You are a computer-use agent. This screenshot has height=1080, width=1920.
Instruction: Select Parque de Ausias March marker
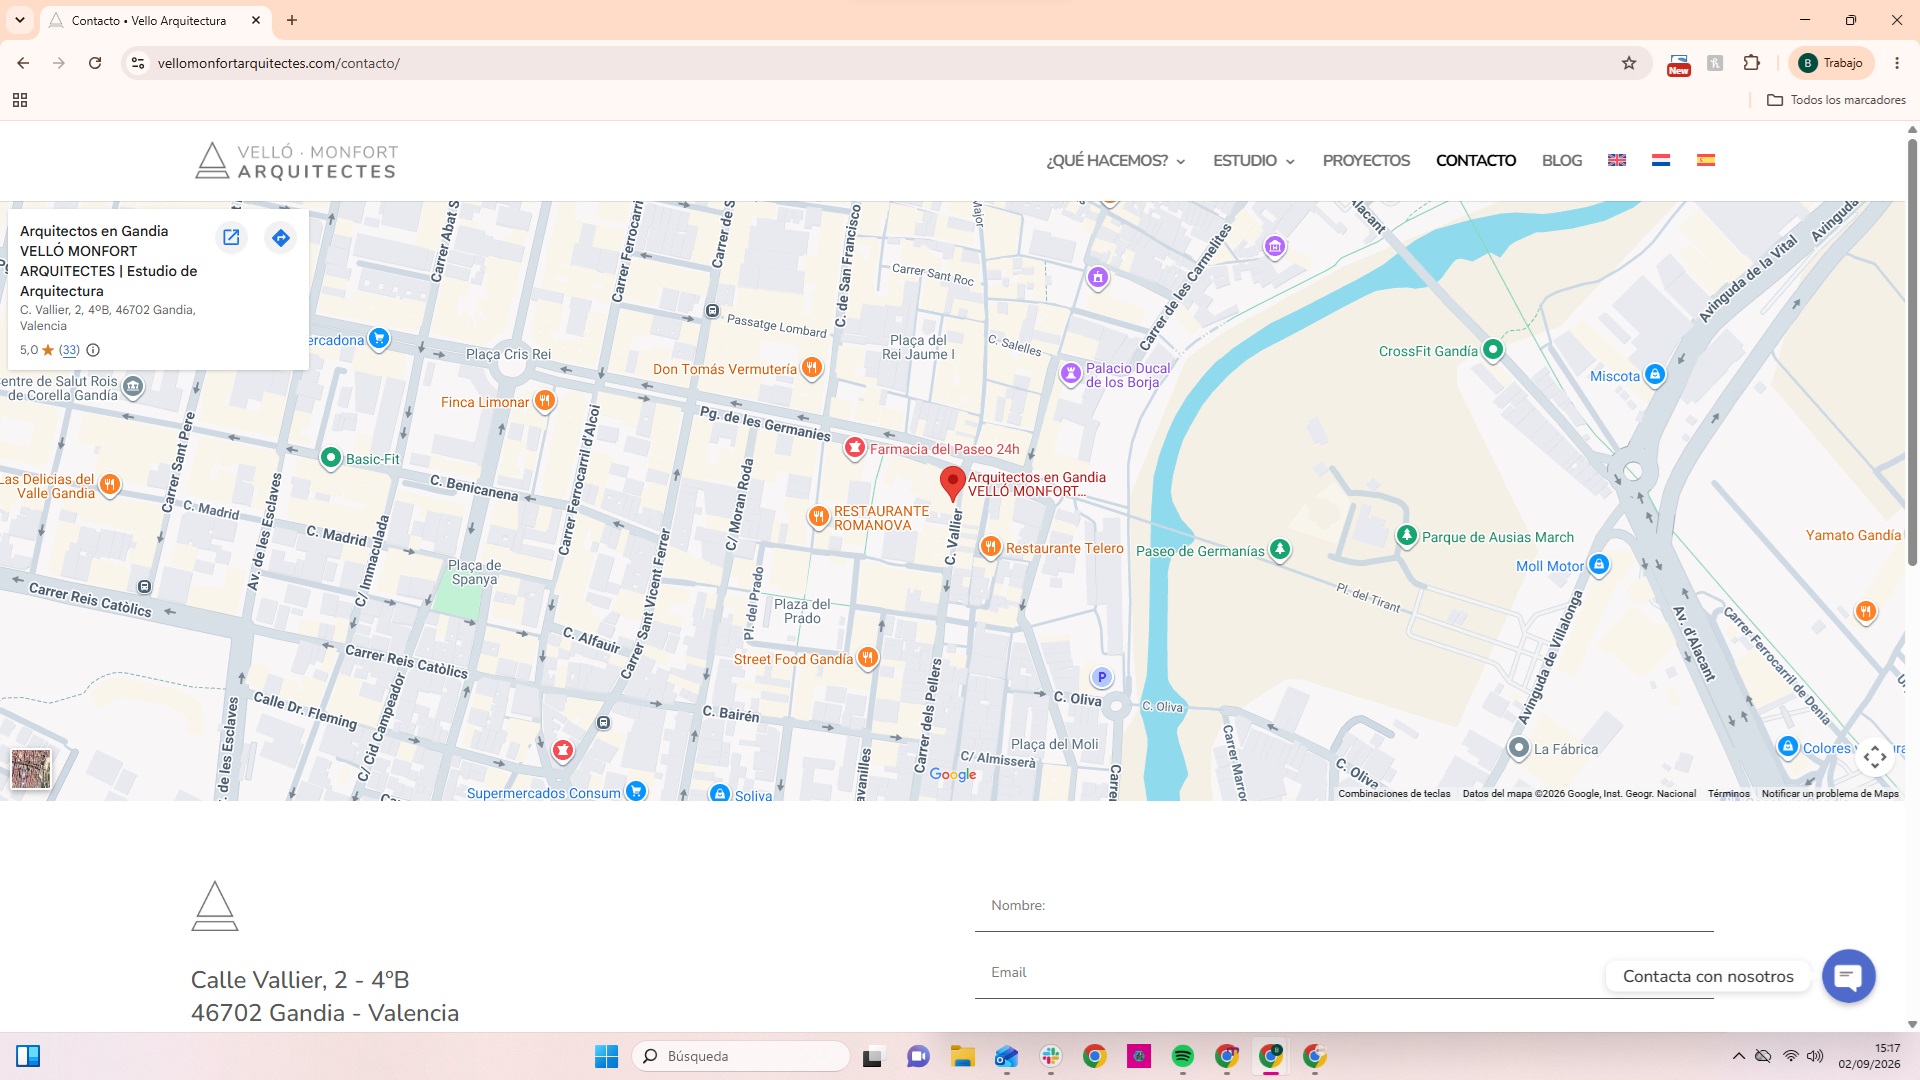pos(1407,536)
